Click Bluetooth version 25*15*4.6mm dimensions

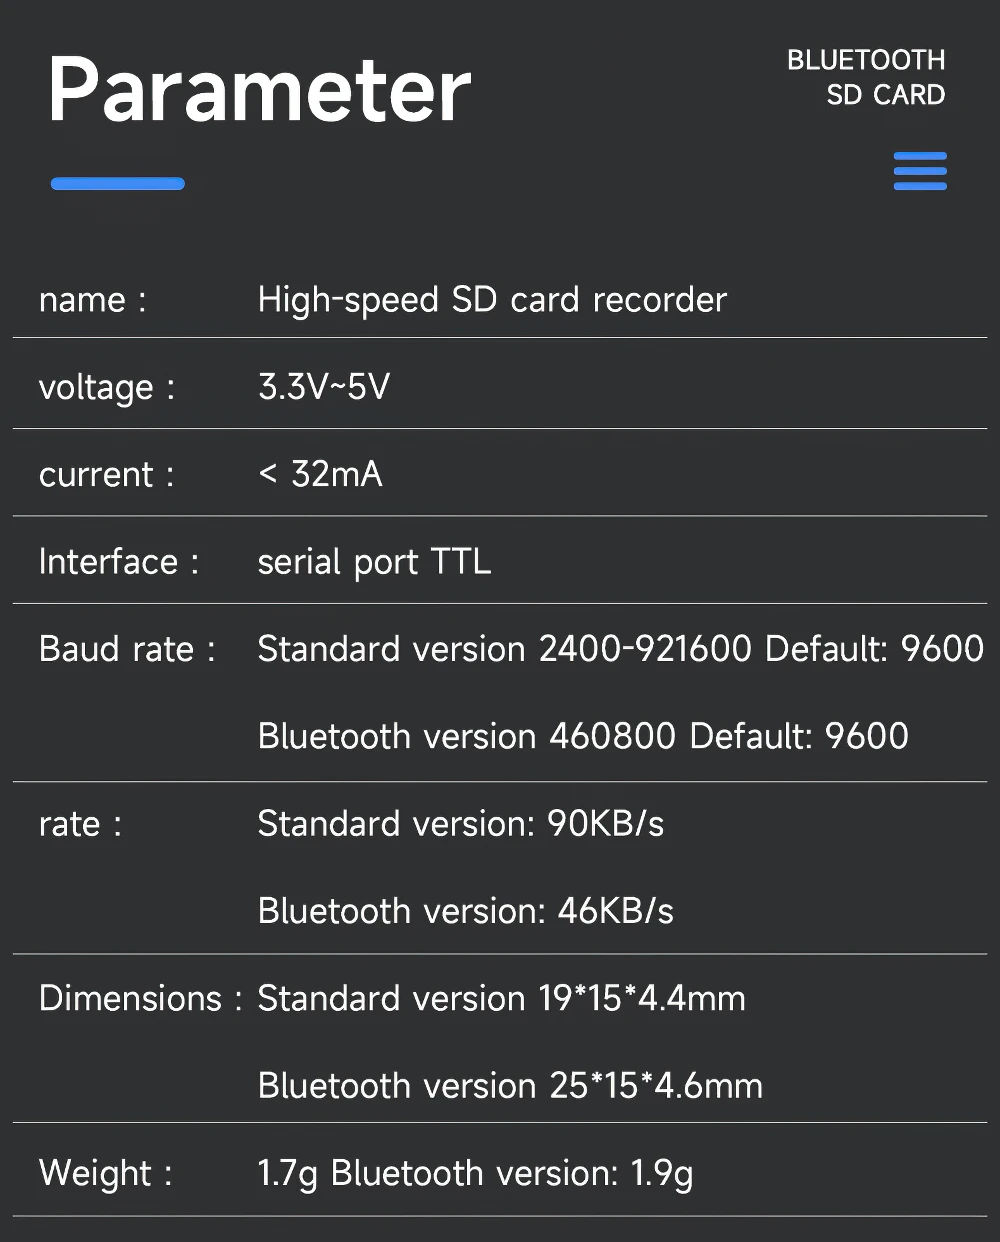(x=510, y=1085)
